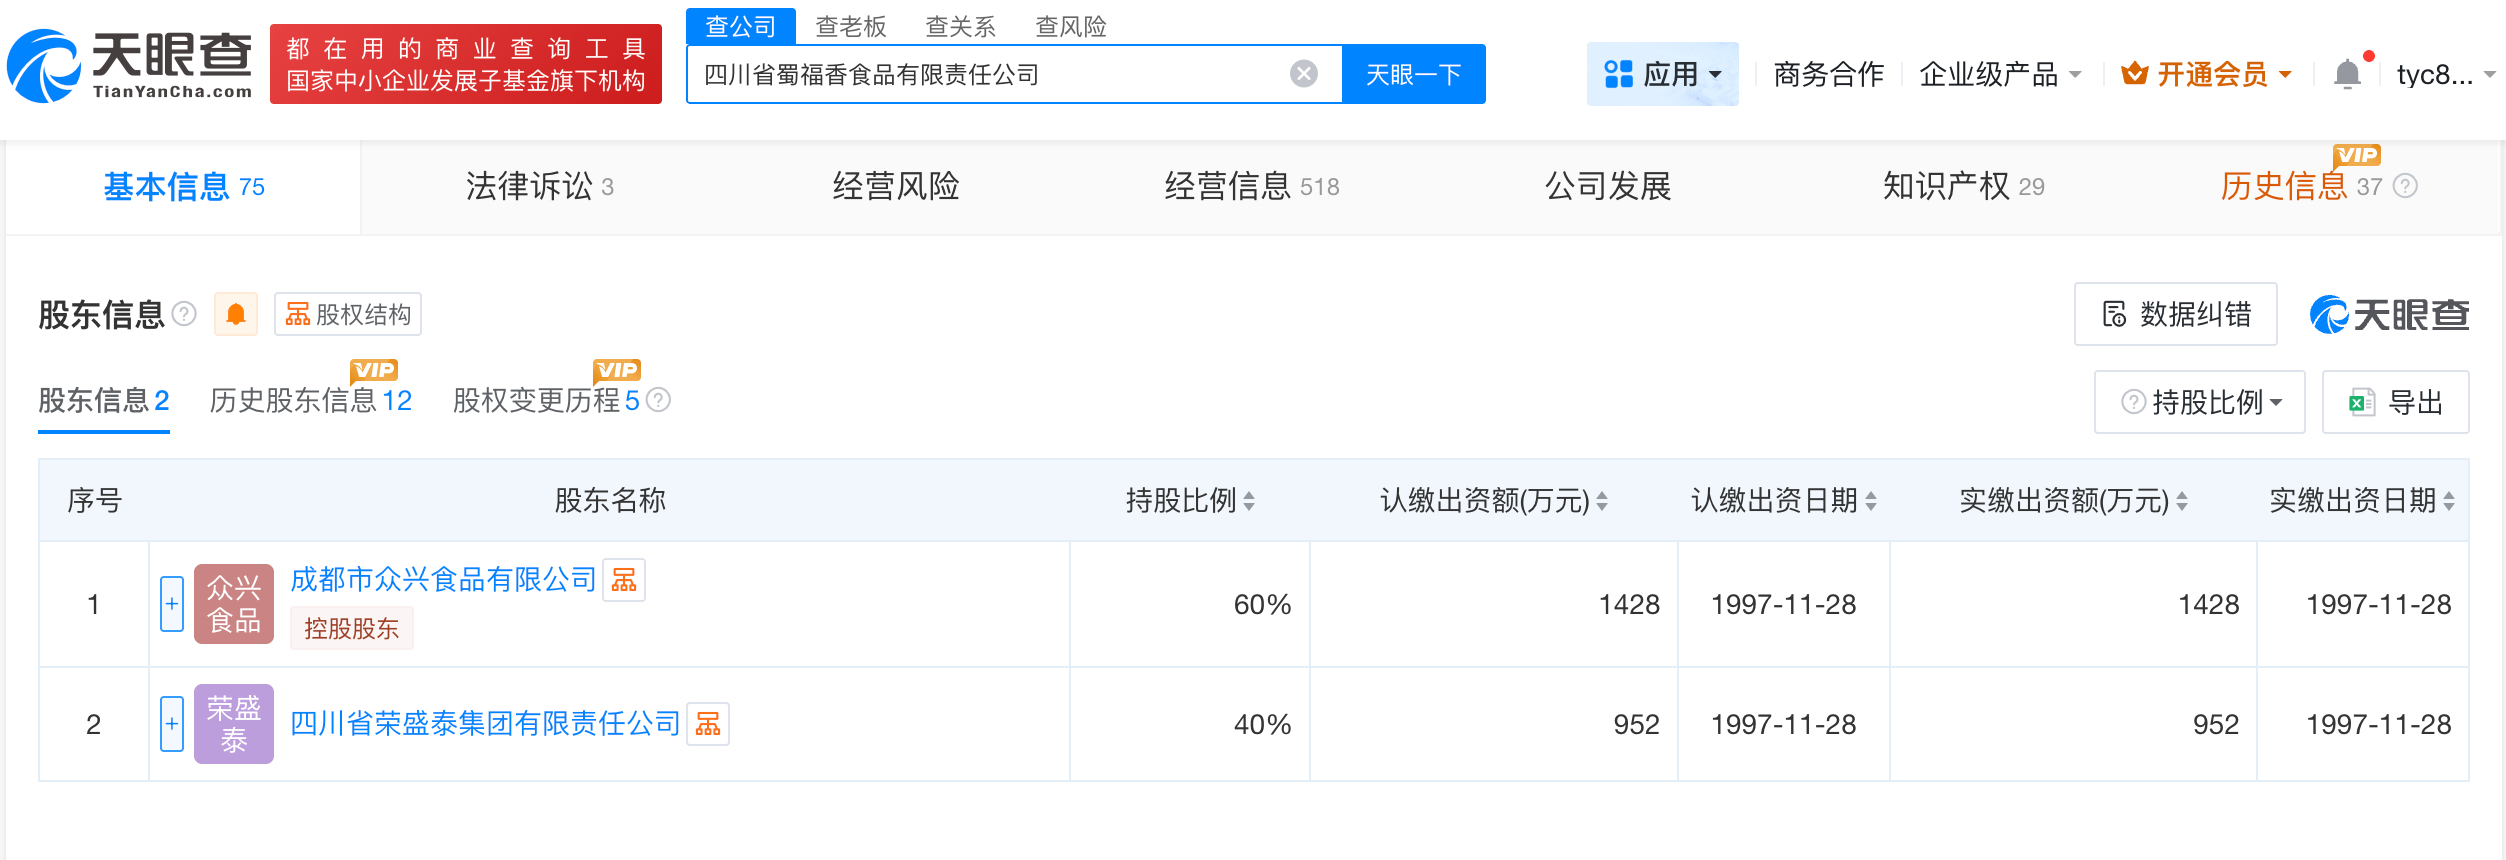The height and width of the screenshot is (860, 2506).
Task: Click the help icon beside 股东信息 heading
Action: [x=184, y=315]
